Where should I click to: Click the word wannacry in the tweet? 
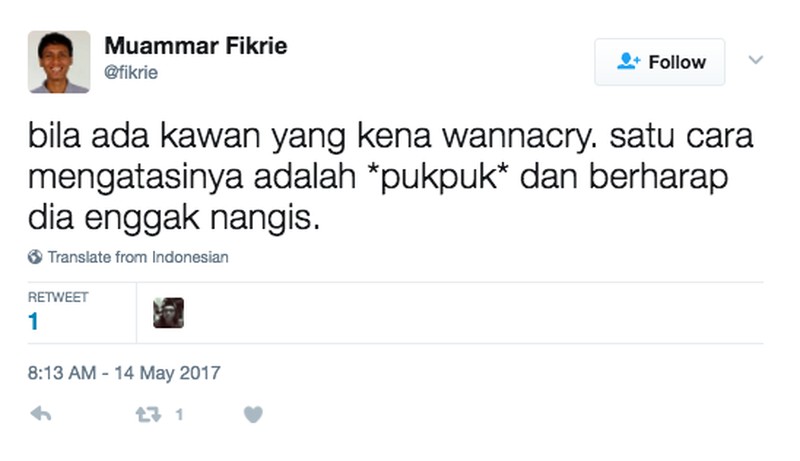[x=519, y=137]
